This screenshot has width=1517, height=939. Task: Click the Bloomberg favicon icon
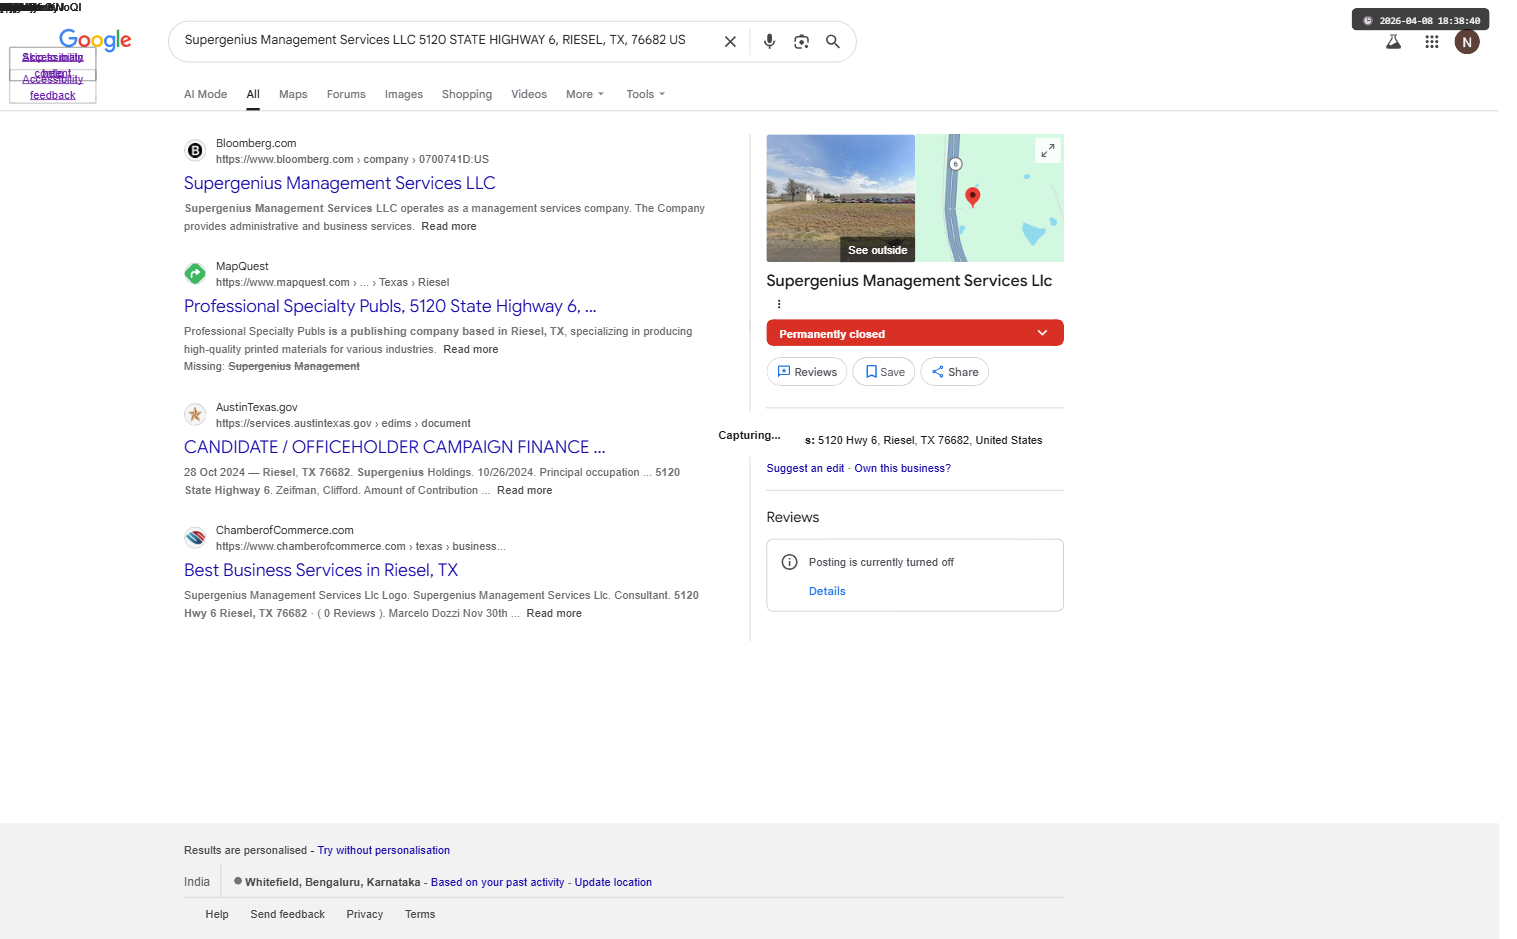click(195, 151)
